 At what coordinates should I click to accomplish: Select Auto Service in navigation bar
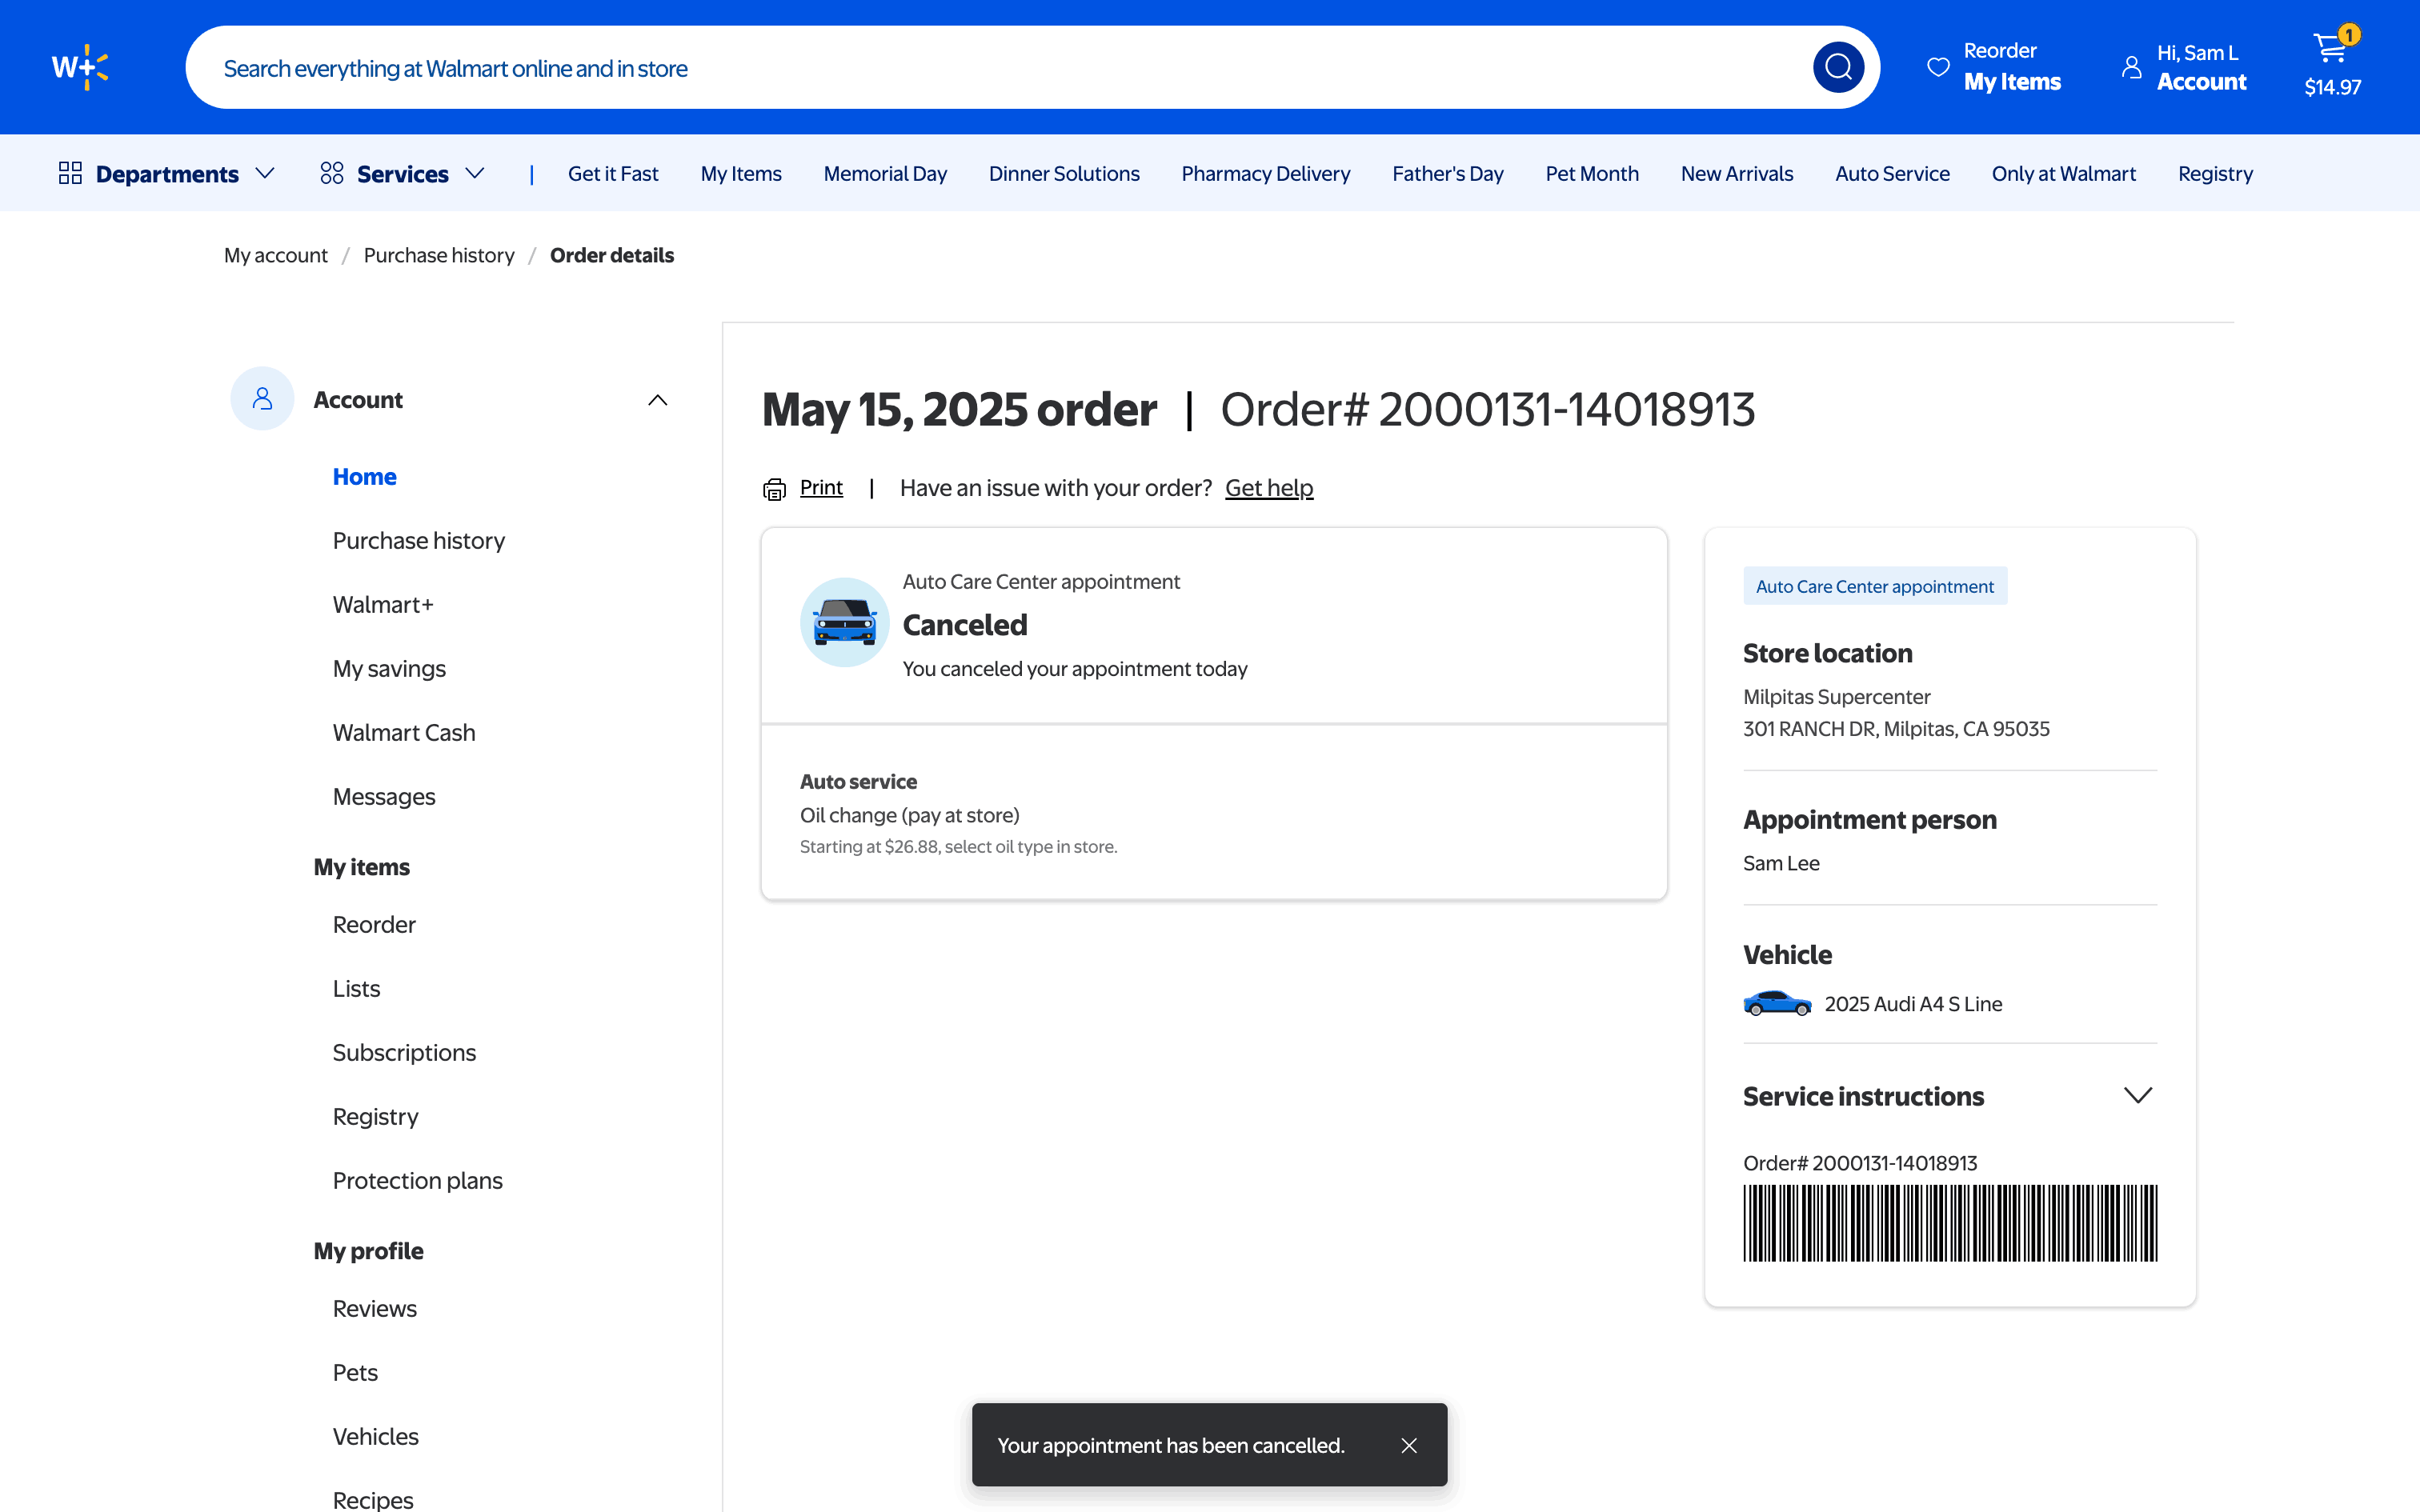[x=1891, y=174]
